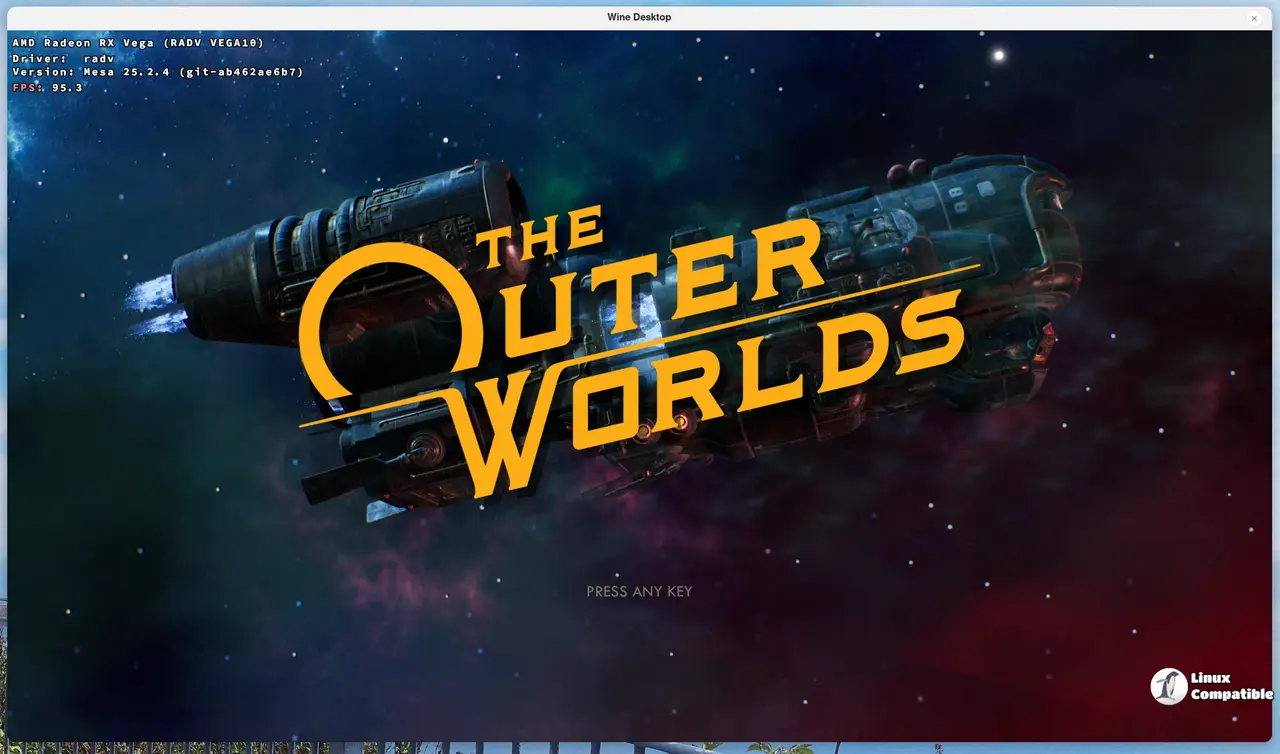The height and width of the screenshot is (754, 1280).
Task: Click the AMD Radeon RX Vega overlay line
Action: 138,43
